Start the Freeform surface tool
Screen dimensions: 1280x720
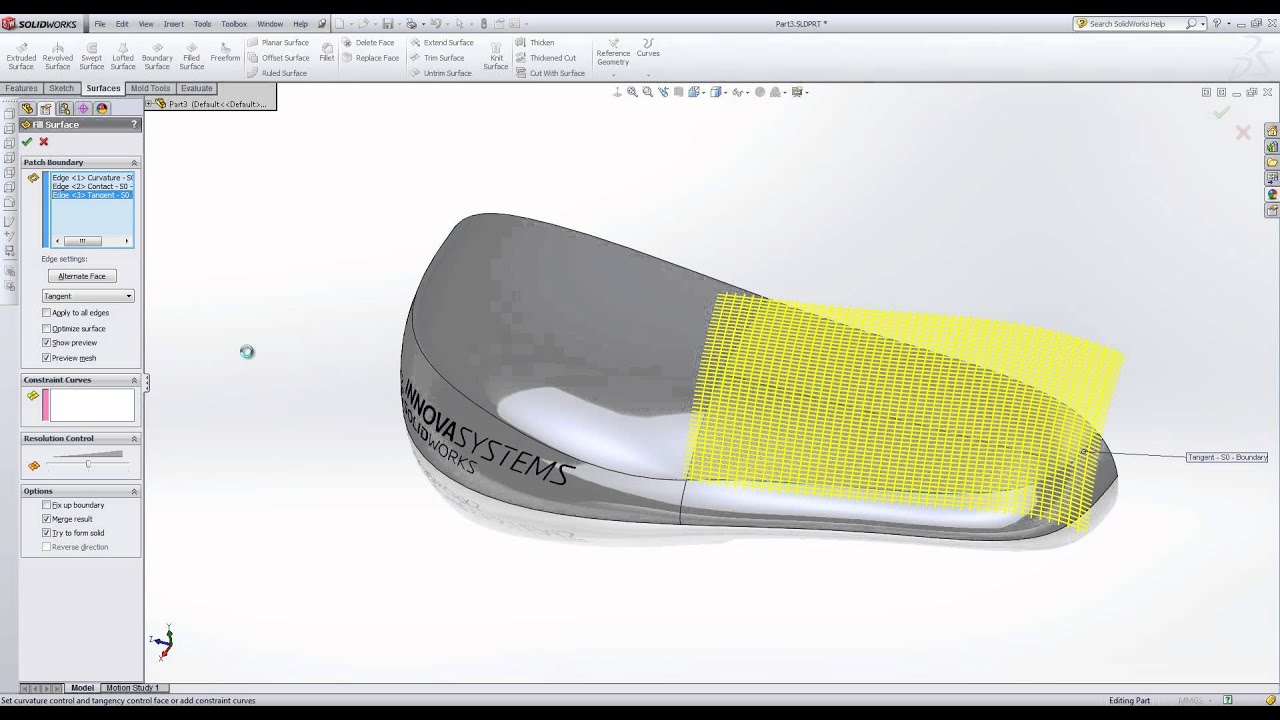pyautogui.click(x=225, y=51)
